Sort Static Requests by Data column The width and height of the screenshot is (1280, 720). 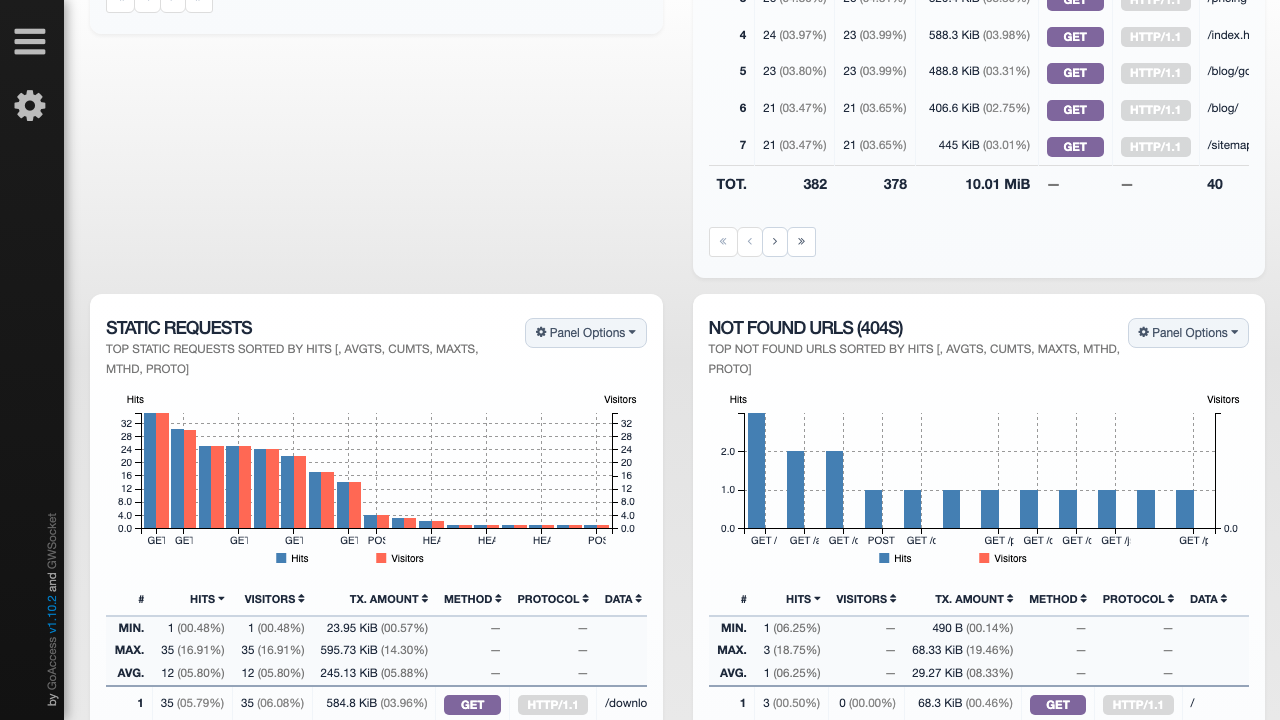coord(623,599)
